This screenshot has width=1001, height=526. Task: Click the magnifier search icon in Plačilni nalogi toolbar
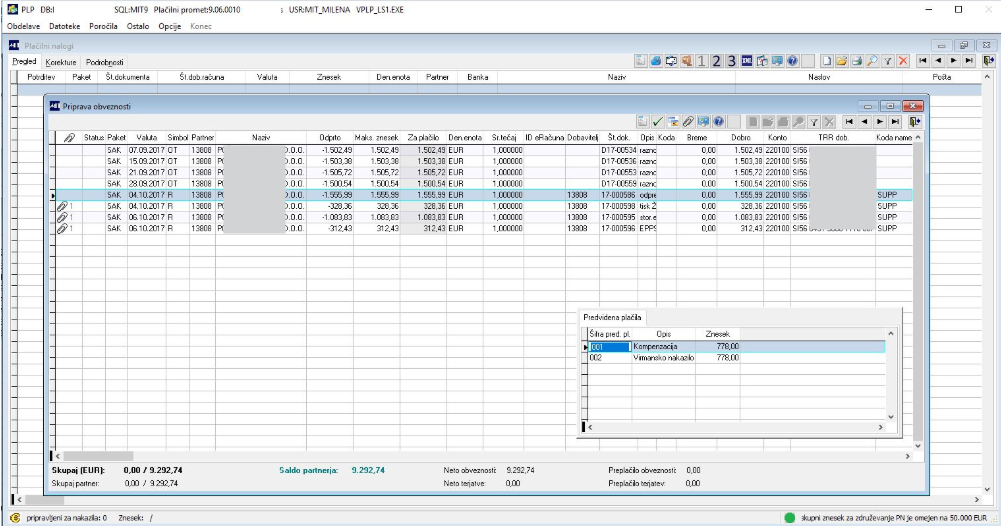(872, 61)
